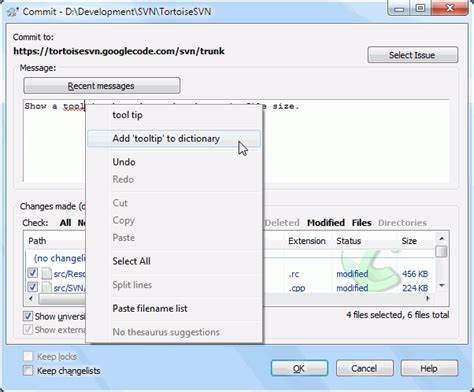Choose Paste from context menu

point(174,238)
